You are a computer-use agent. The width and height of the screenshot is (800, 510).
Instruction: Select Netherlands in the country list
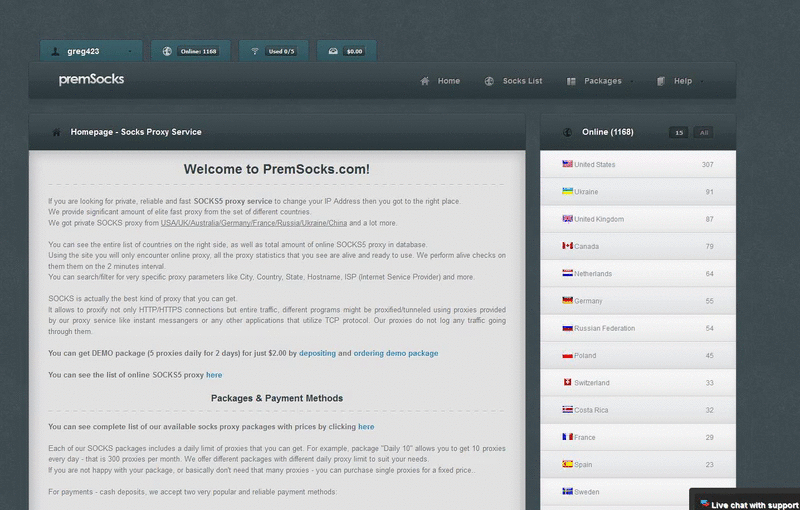click(638, 273)
